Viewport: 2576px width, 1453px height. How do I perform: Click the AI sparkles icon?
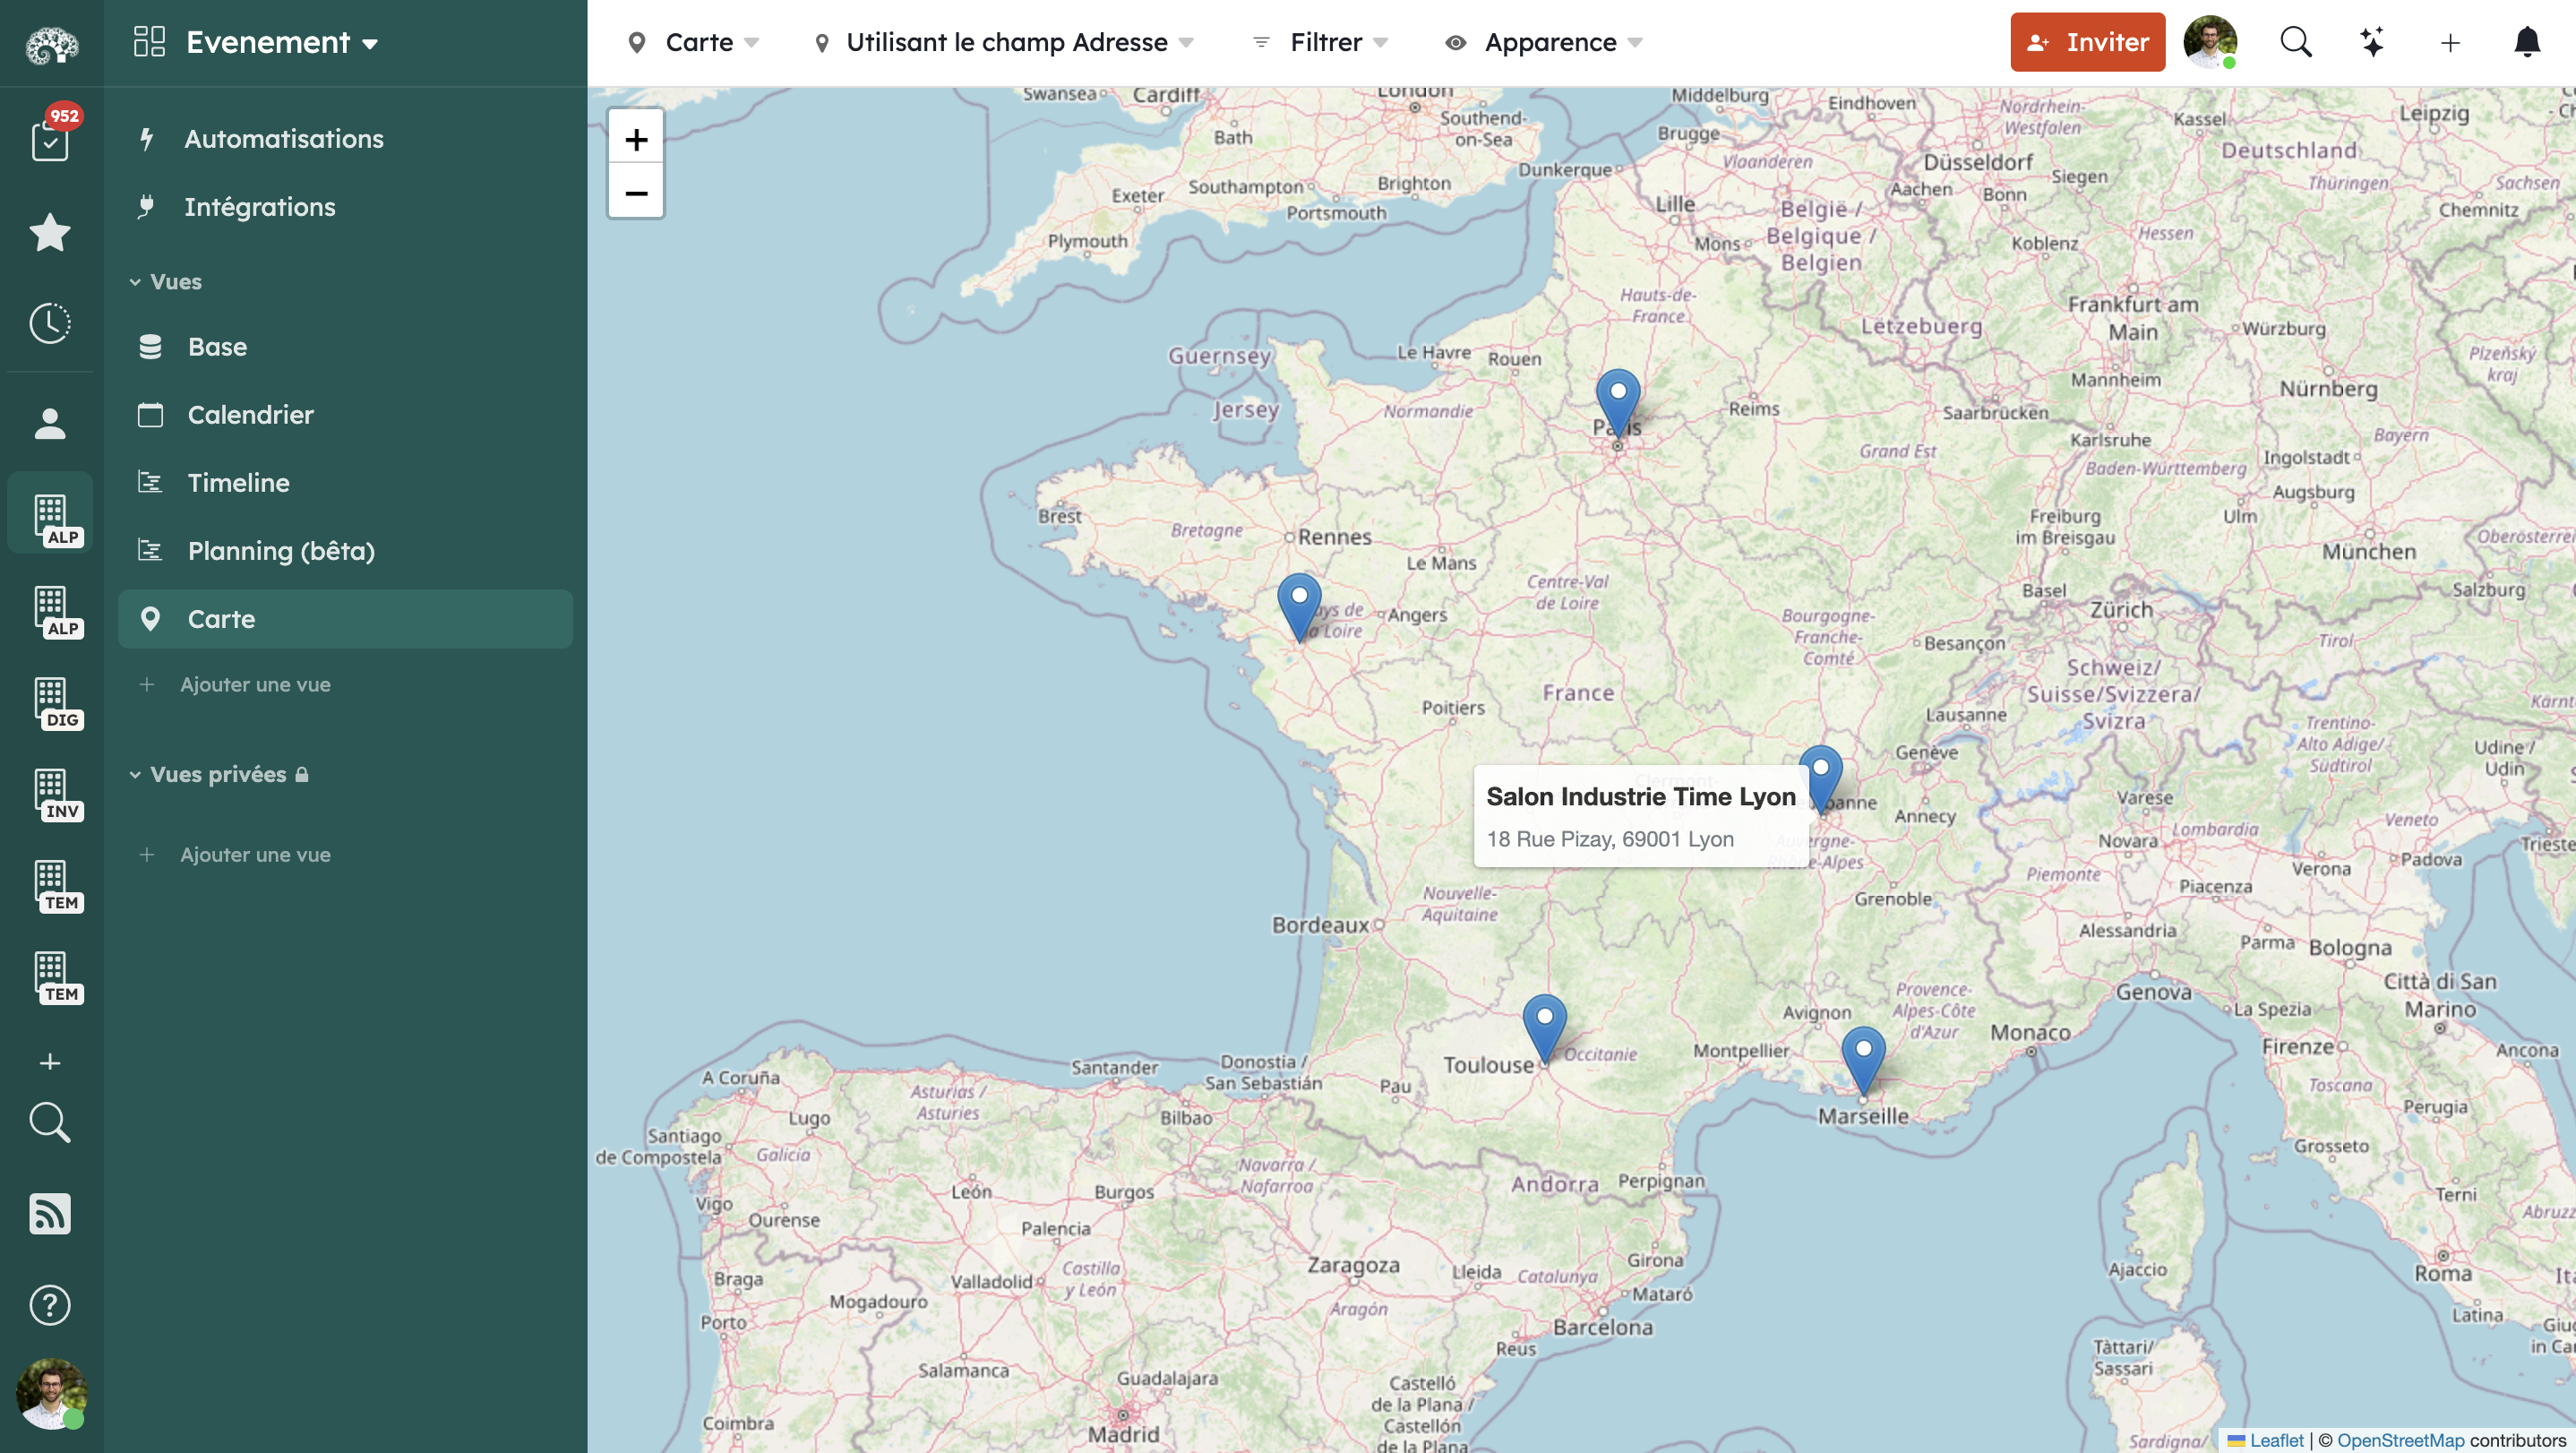2373,42
